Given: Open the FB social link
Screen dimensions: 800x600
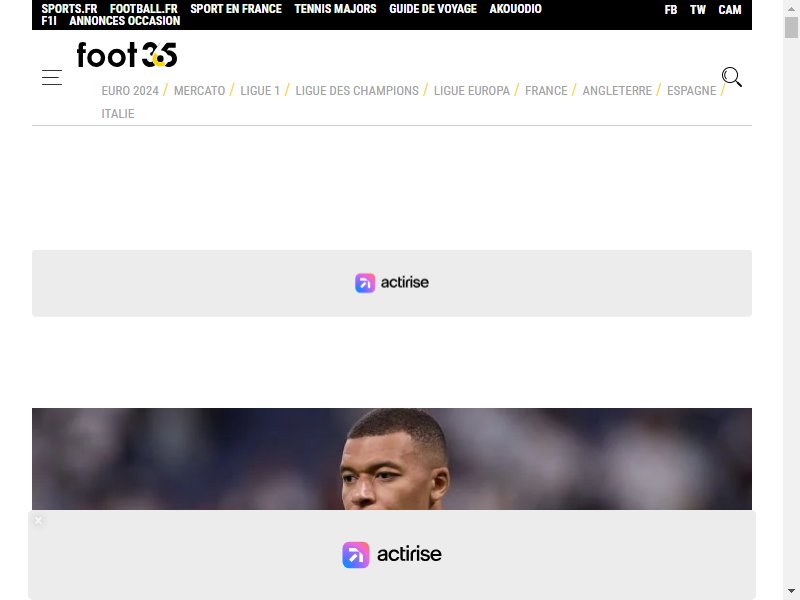Looking at the screenshot, I should pyautogui.click(x=670, y=10).
